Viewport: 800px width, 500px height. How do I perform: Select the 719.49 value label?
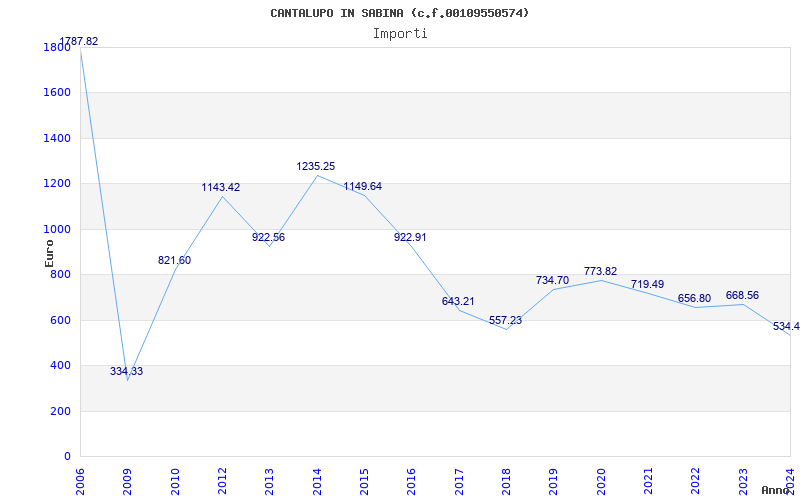coord(648,285)
